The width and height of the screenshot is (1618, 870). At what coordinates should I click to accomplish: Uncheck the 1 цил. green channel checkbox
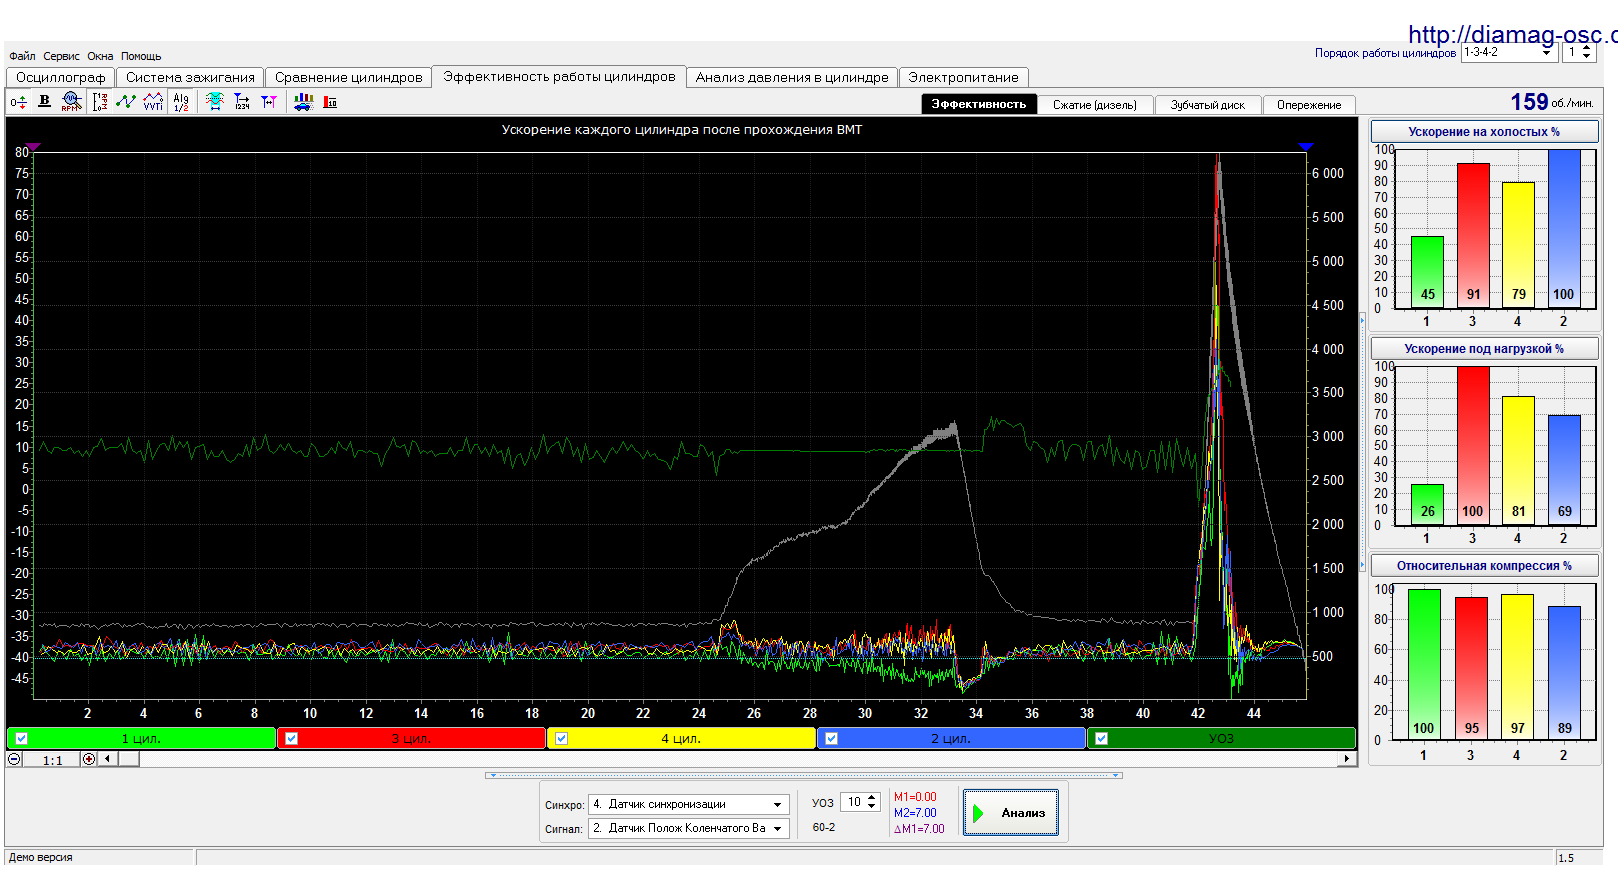21,739
